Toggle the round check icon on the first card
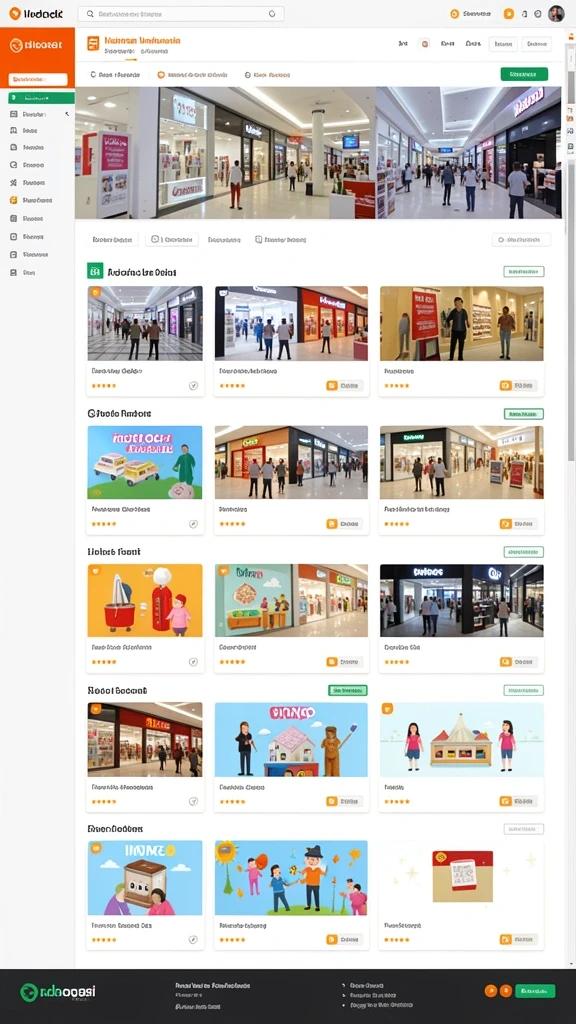This screenshot has height=1024, width=576. pos(193,386)
